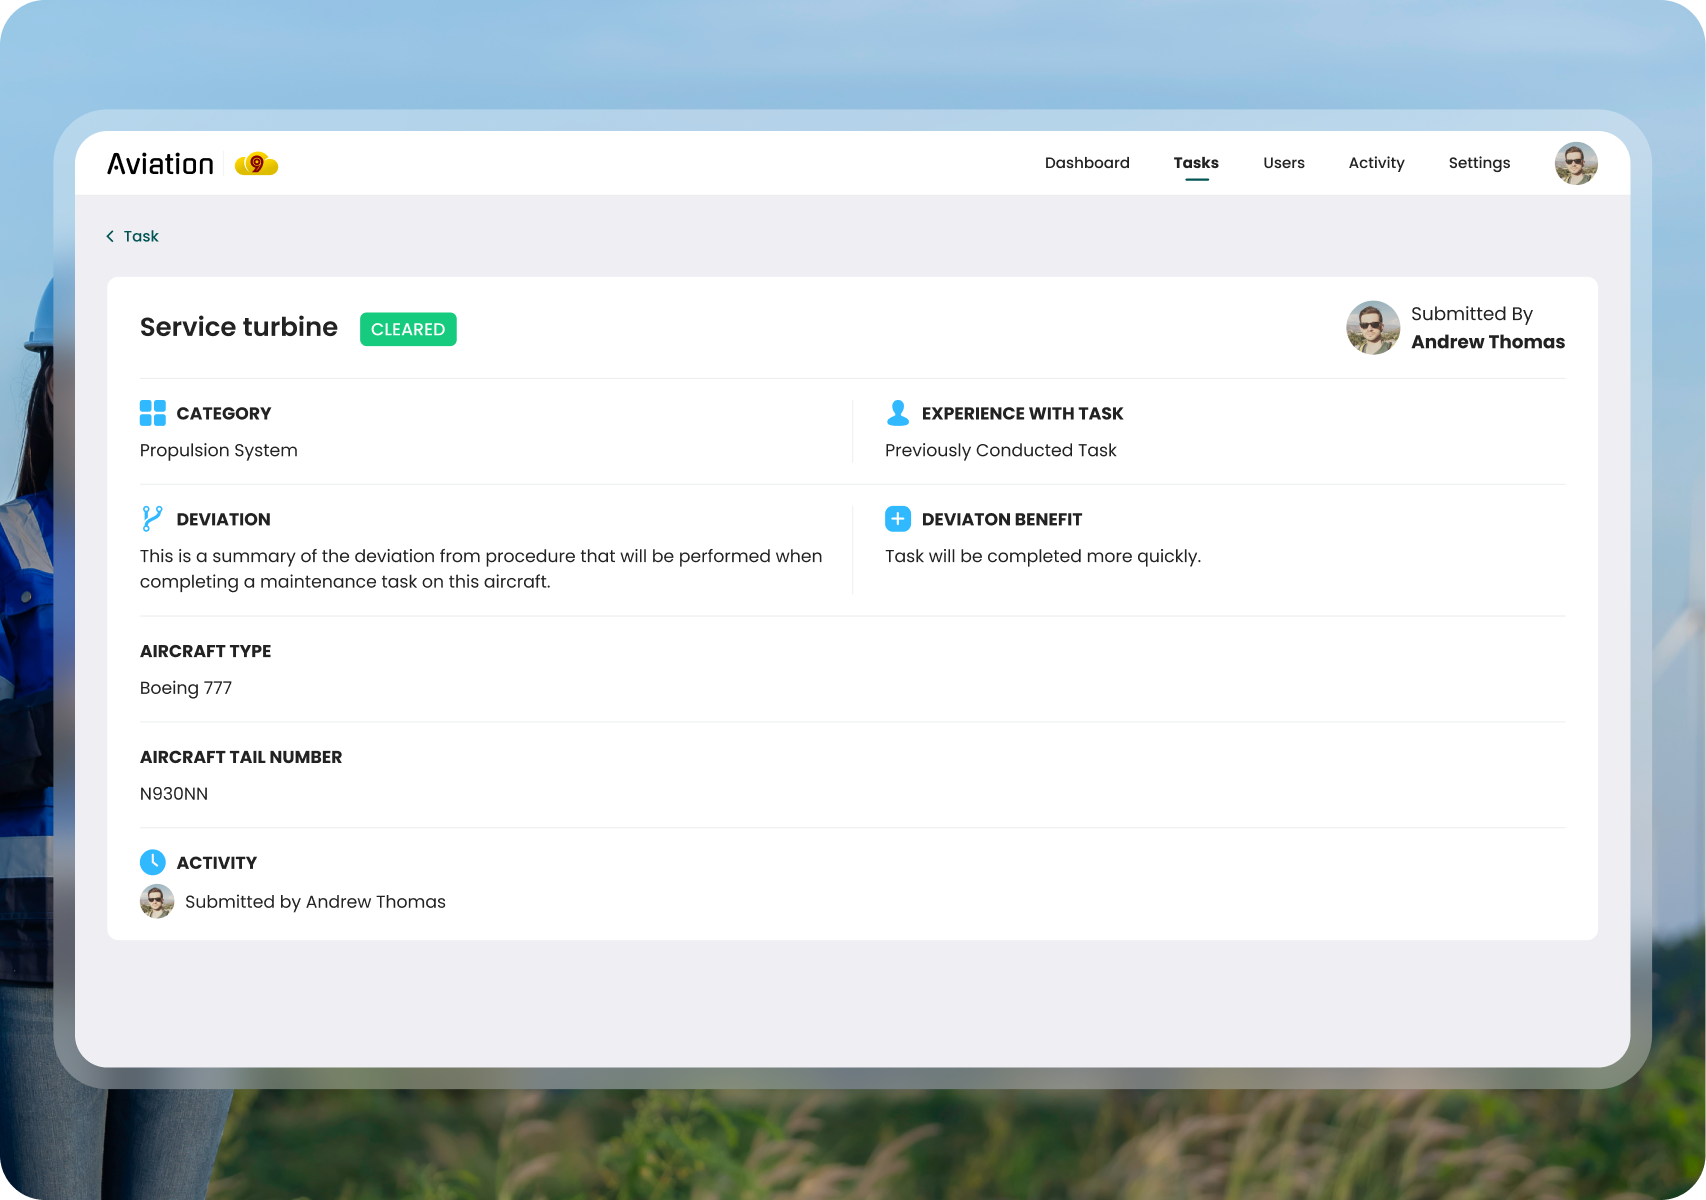Open the user profile avatar in header

(1575, 163)
